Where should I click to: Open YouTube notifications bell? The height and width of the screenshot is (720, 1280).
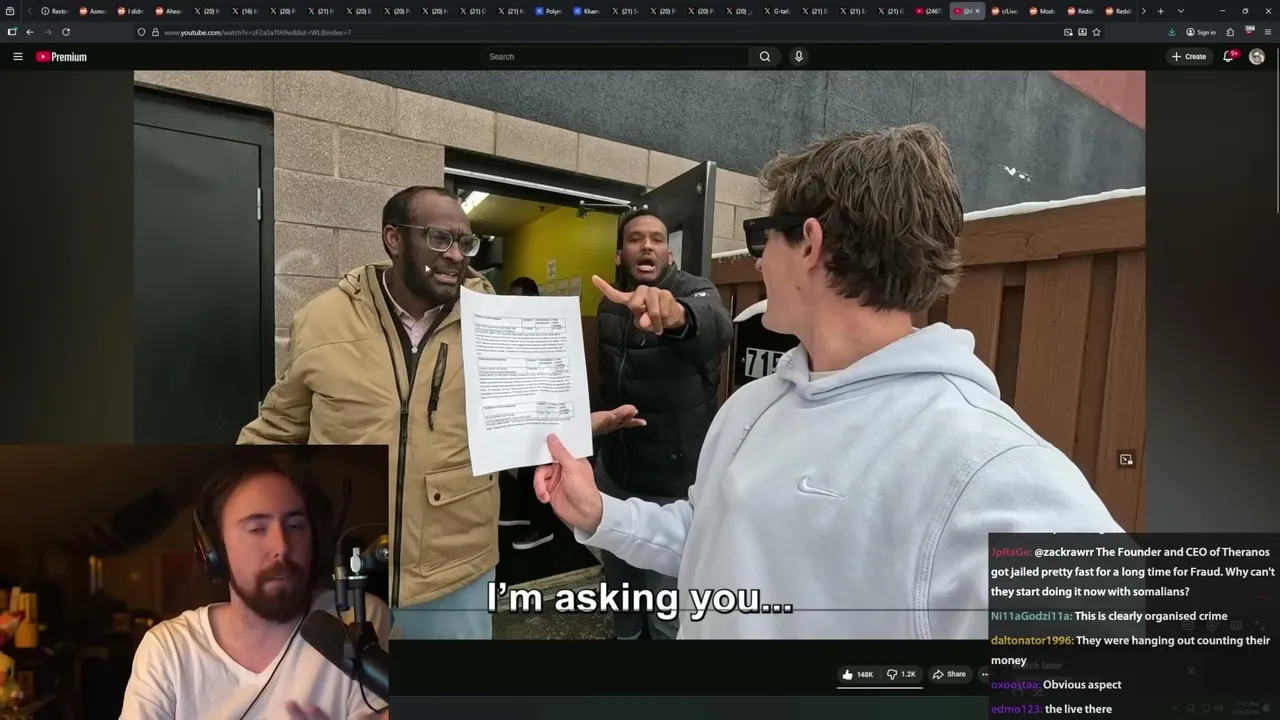click(1228, 57)
